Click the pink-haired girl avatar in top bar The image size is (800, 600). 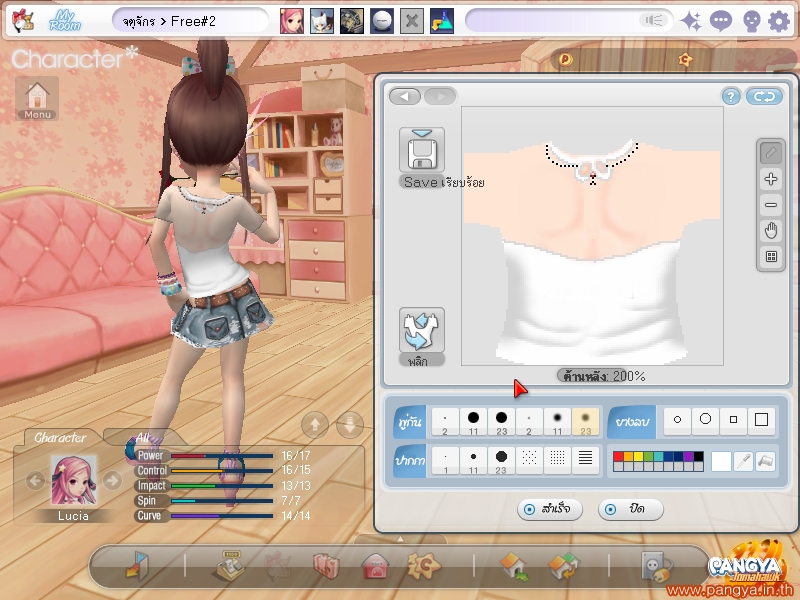click(291, 21)
